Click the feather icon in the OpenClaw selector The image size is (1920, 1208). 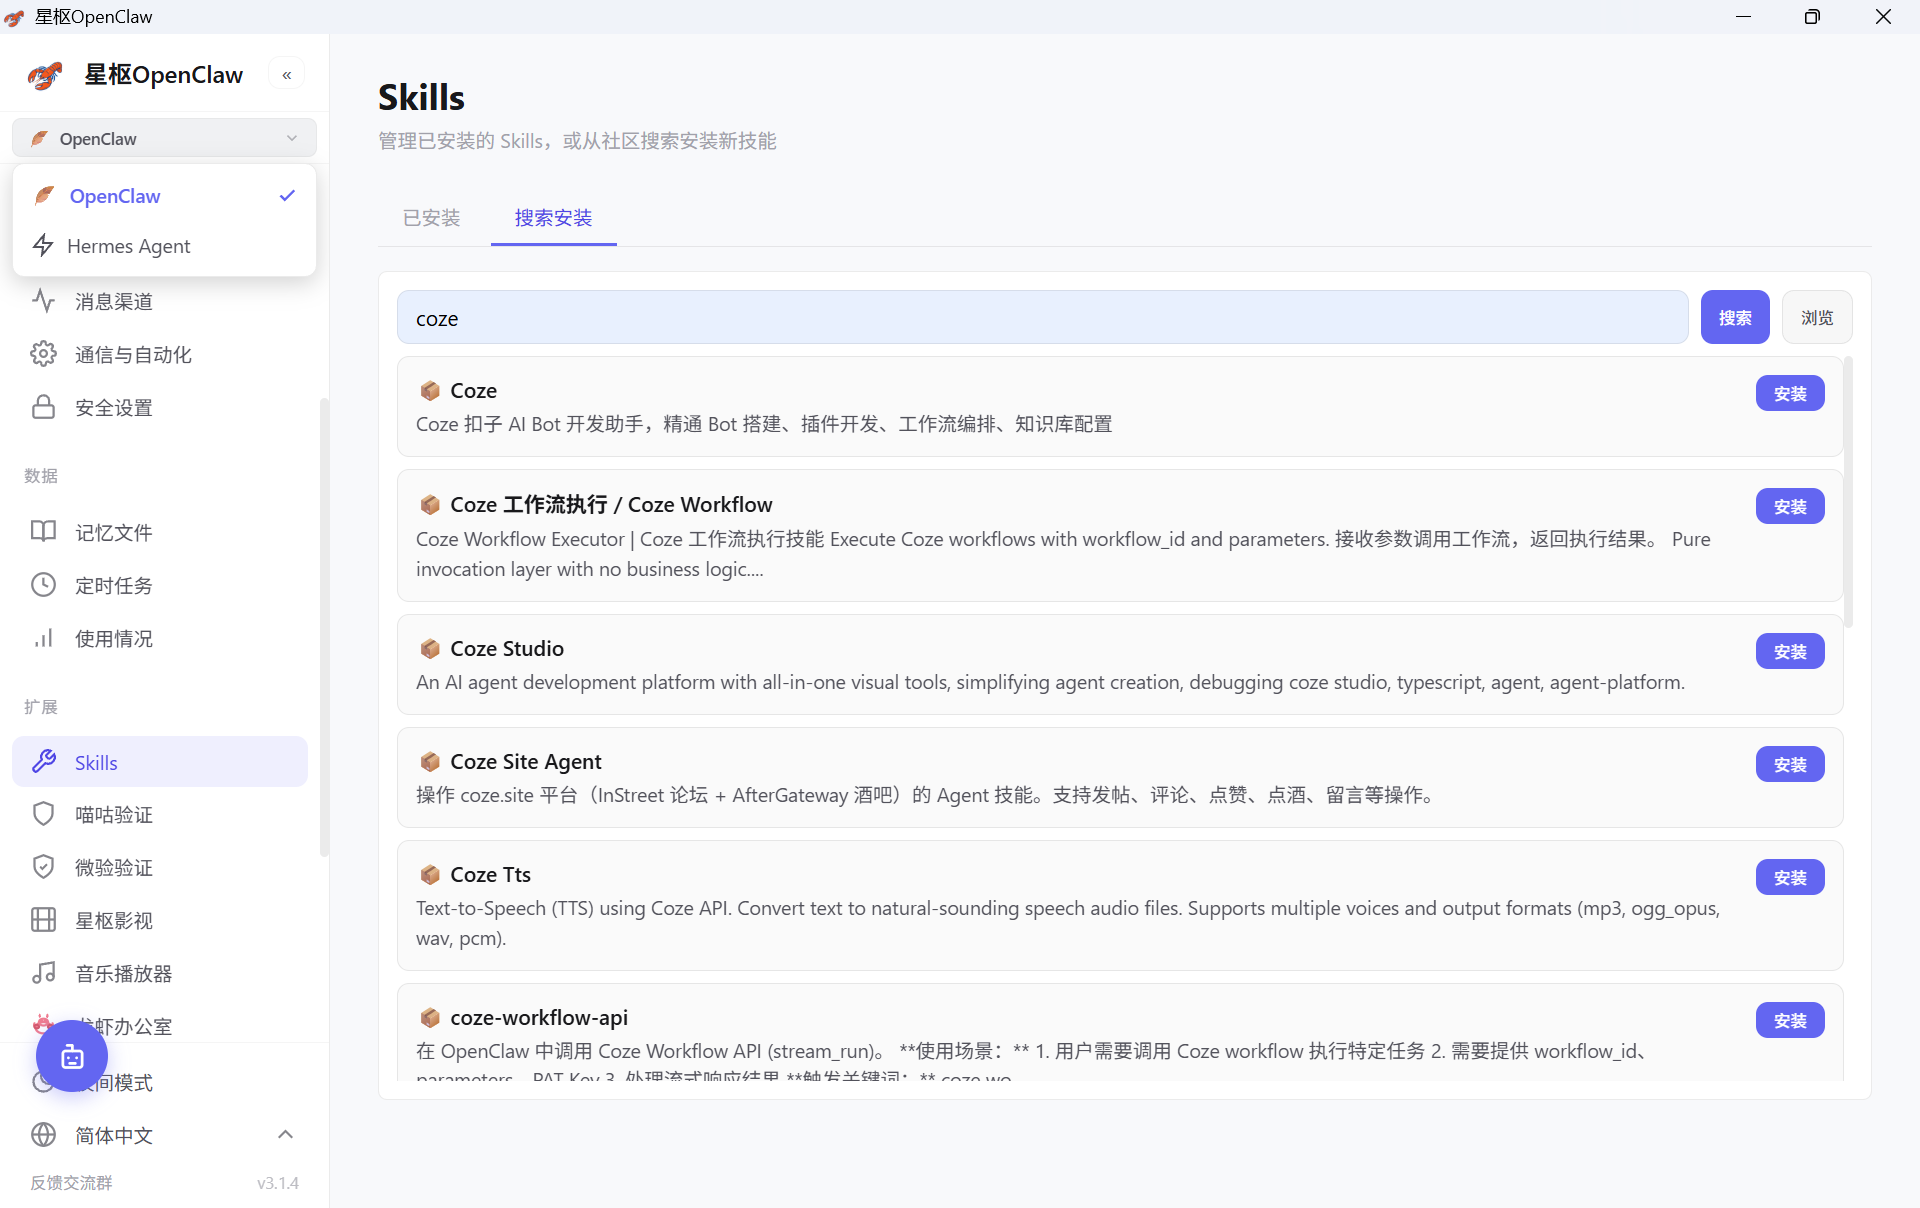pyautogui.click(x=39, y=138)
